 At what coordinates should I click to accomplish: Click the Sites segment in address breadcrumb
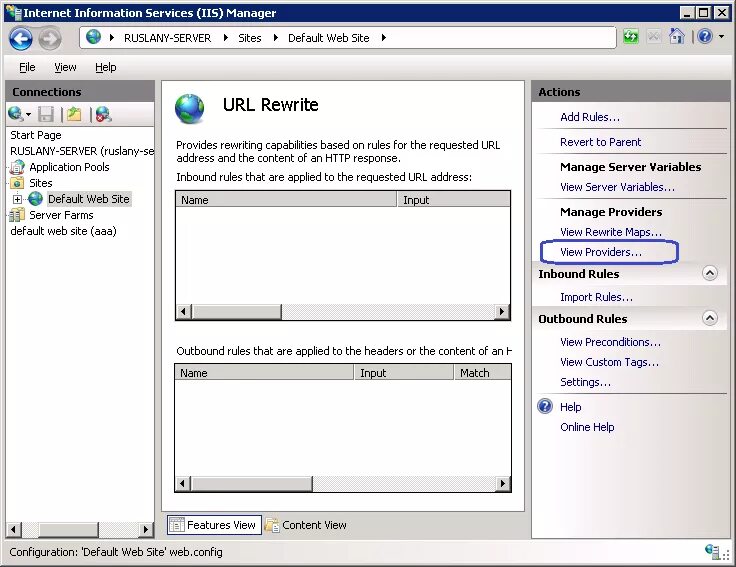(250, 38)
